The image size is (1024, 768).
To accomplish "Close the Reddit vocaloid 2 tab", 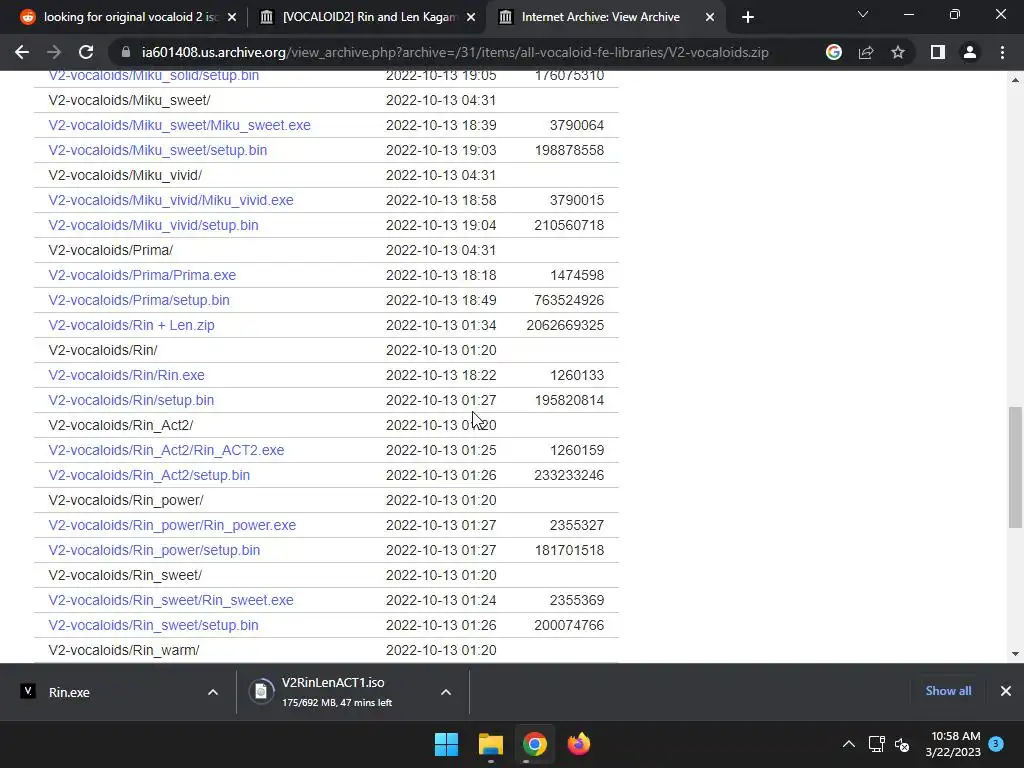I will click(232, 17).
